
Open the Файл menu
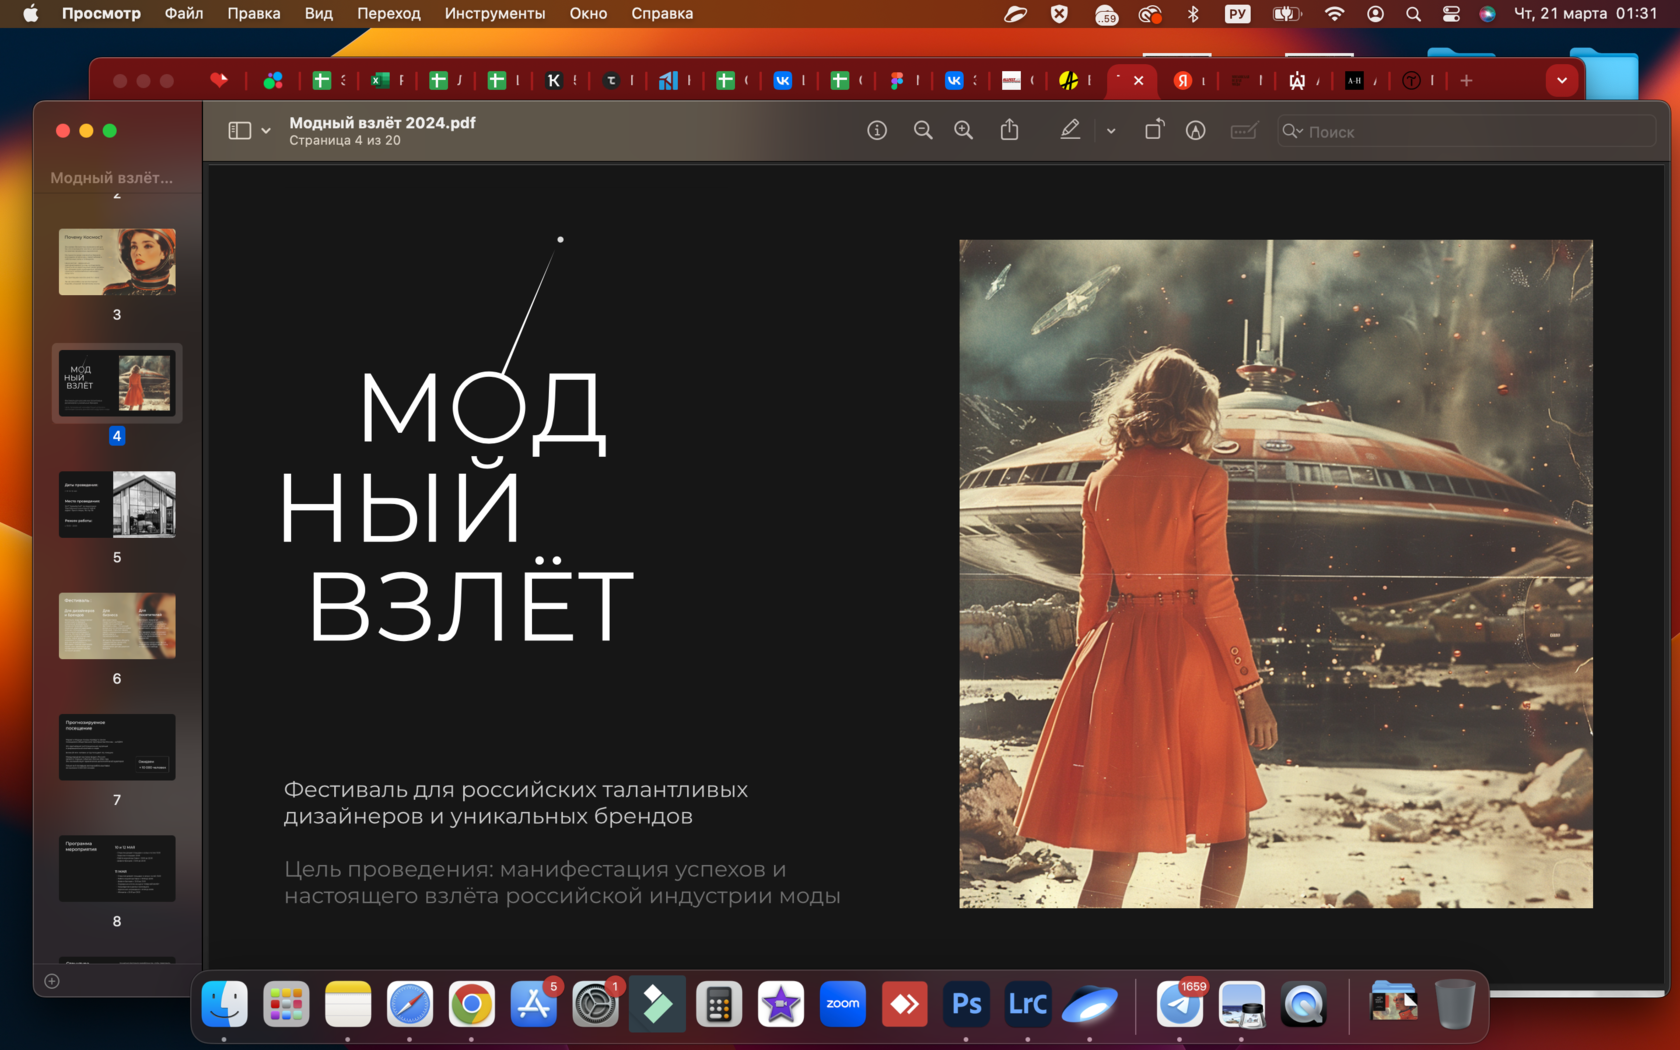click(x=184, y=14)
